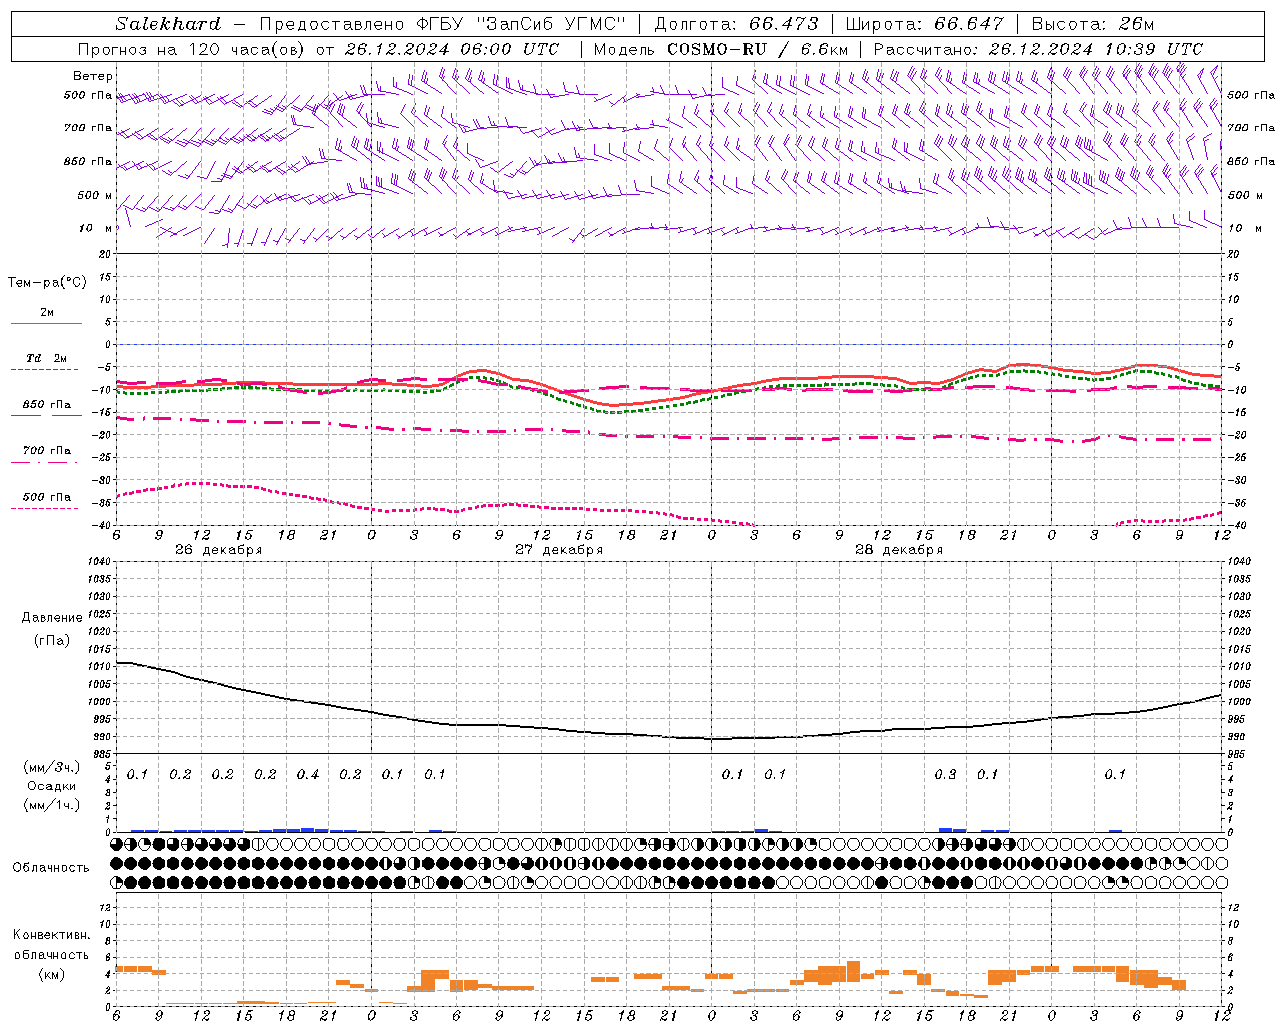Viewport: 1280px width, 1024px height.
Task: Select the Модель COSMO-RU / 6.6км label
Action: click(721, 49)
